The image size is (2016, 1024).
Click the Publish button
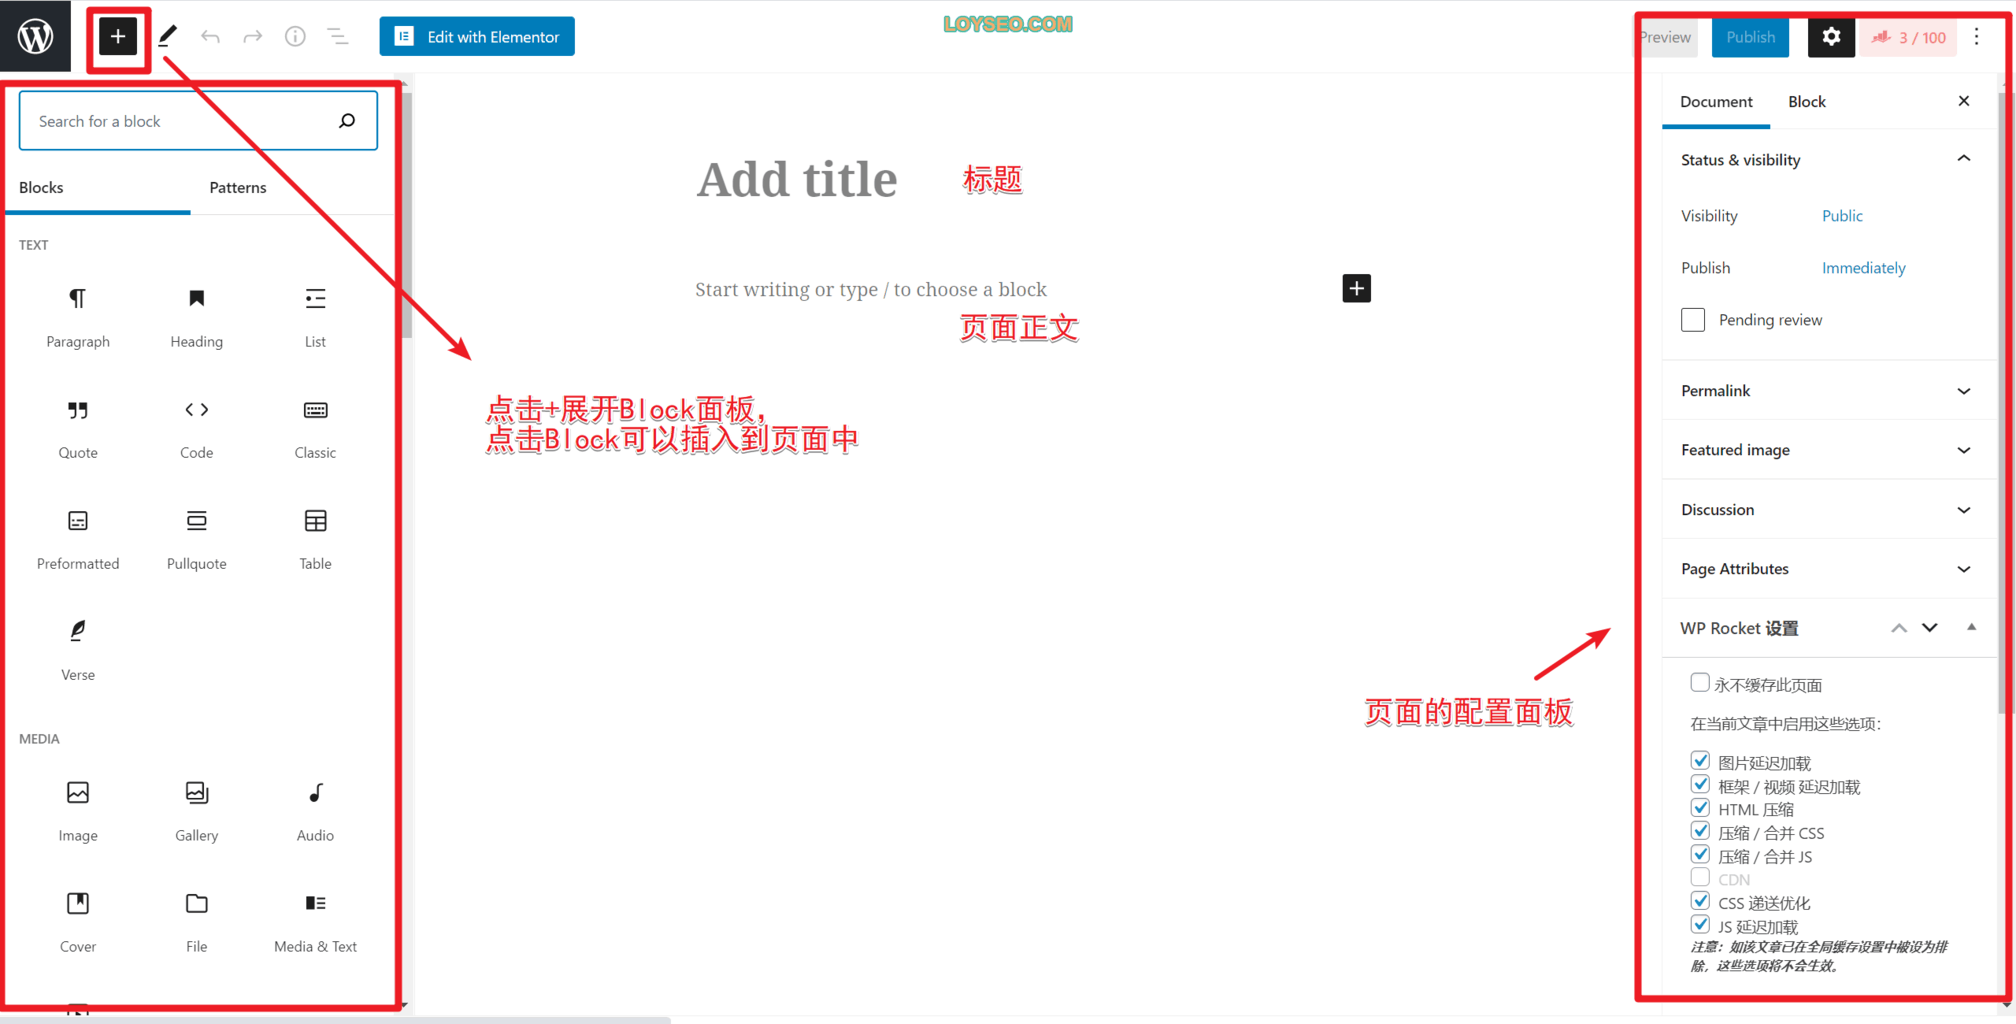[x=1750, y=37]
